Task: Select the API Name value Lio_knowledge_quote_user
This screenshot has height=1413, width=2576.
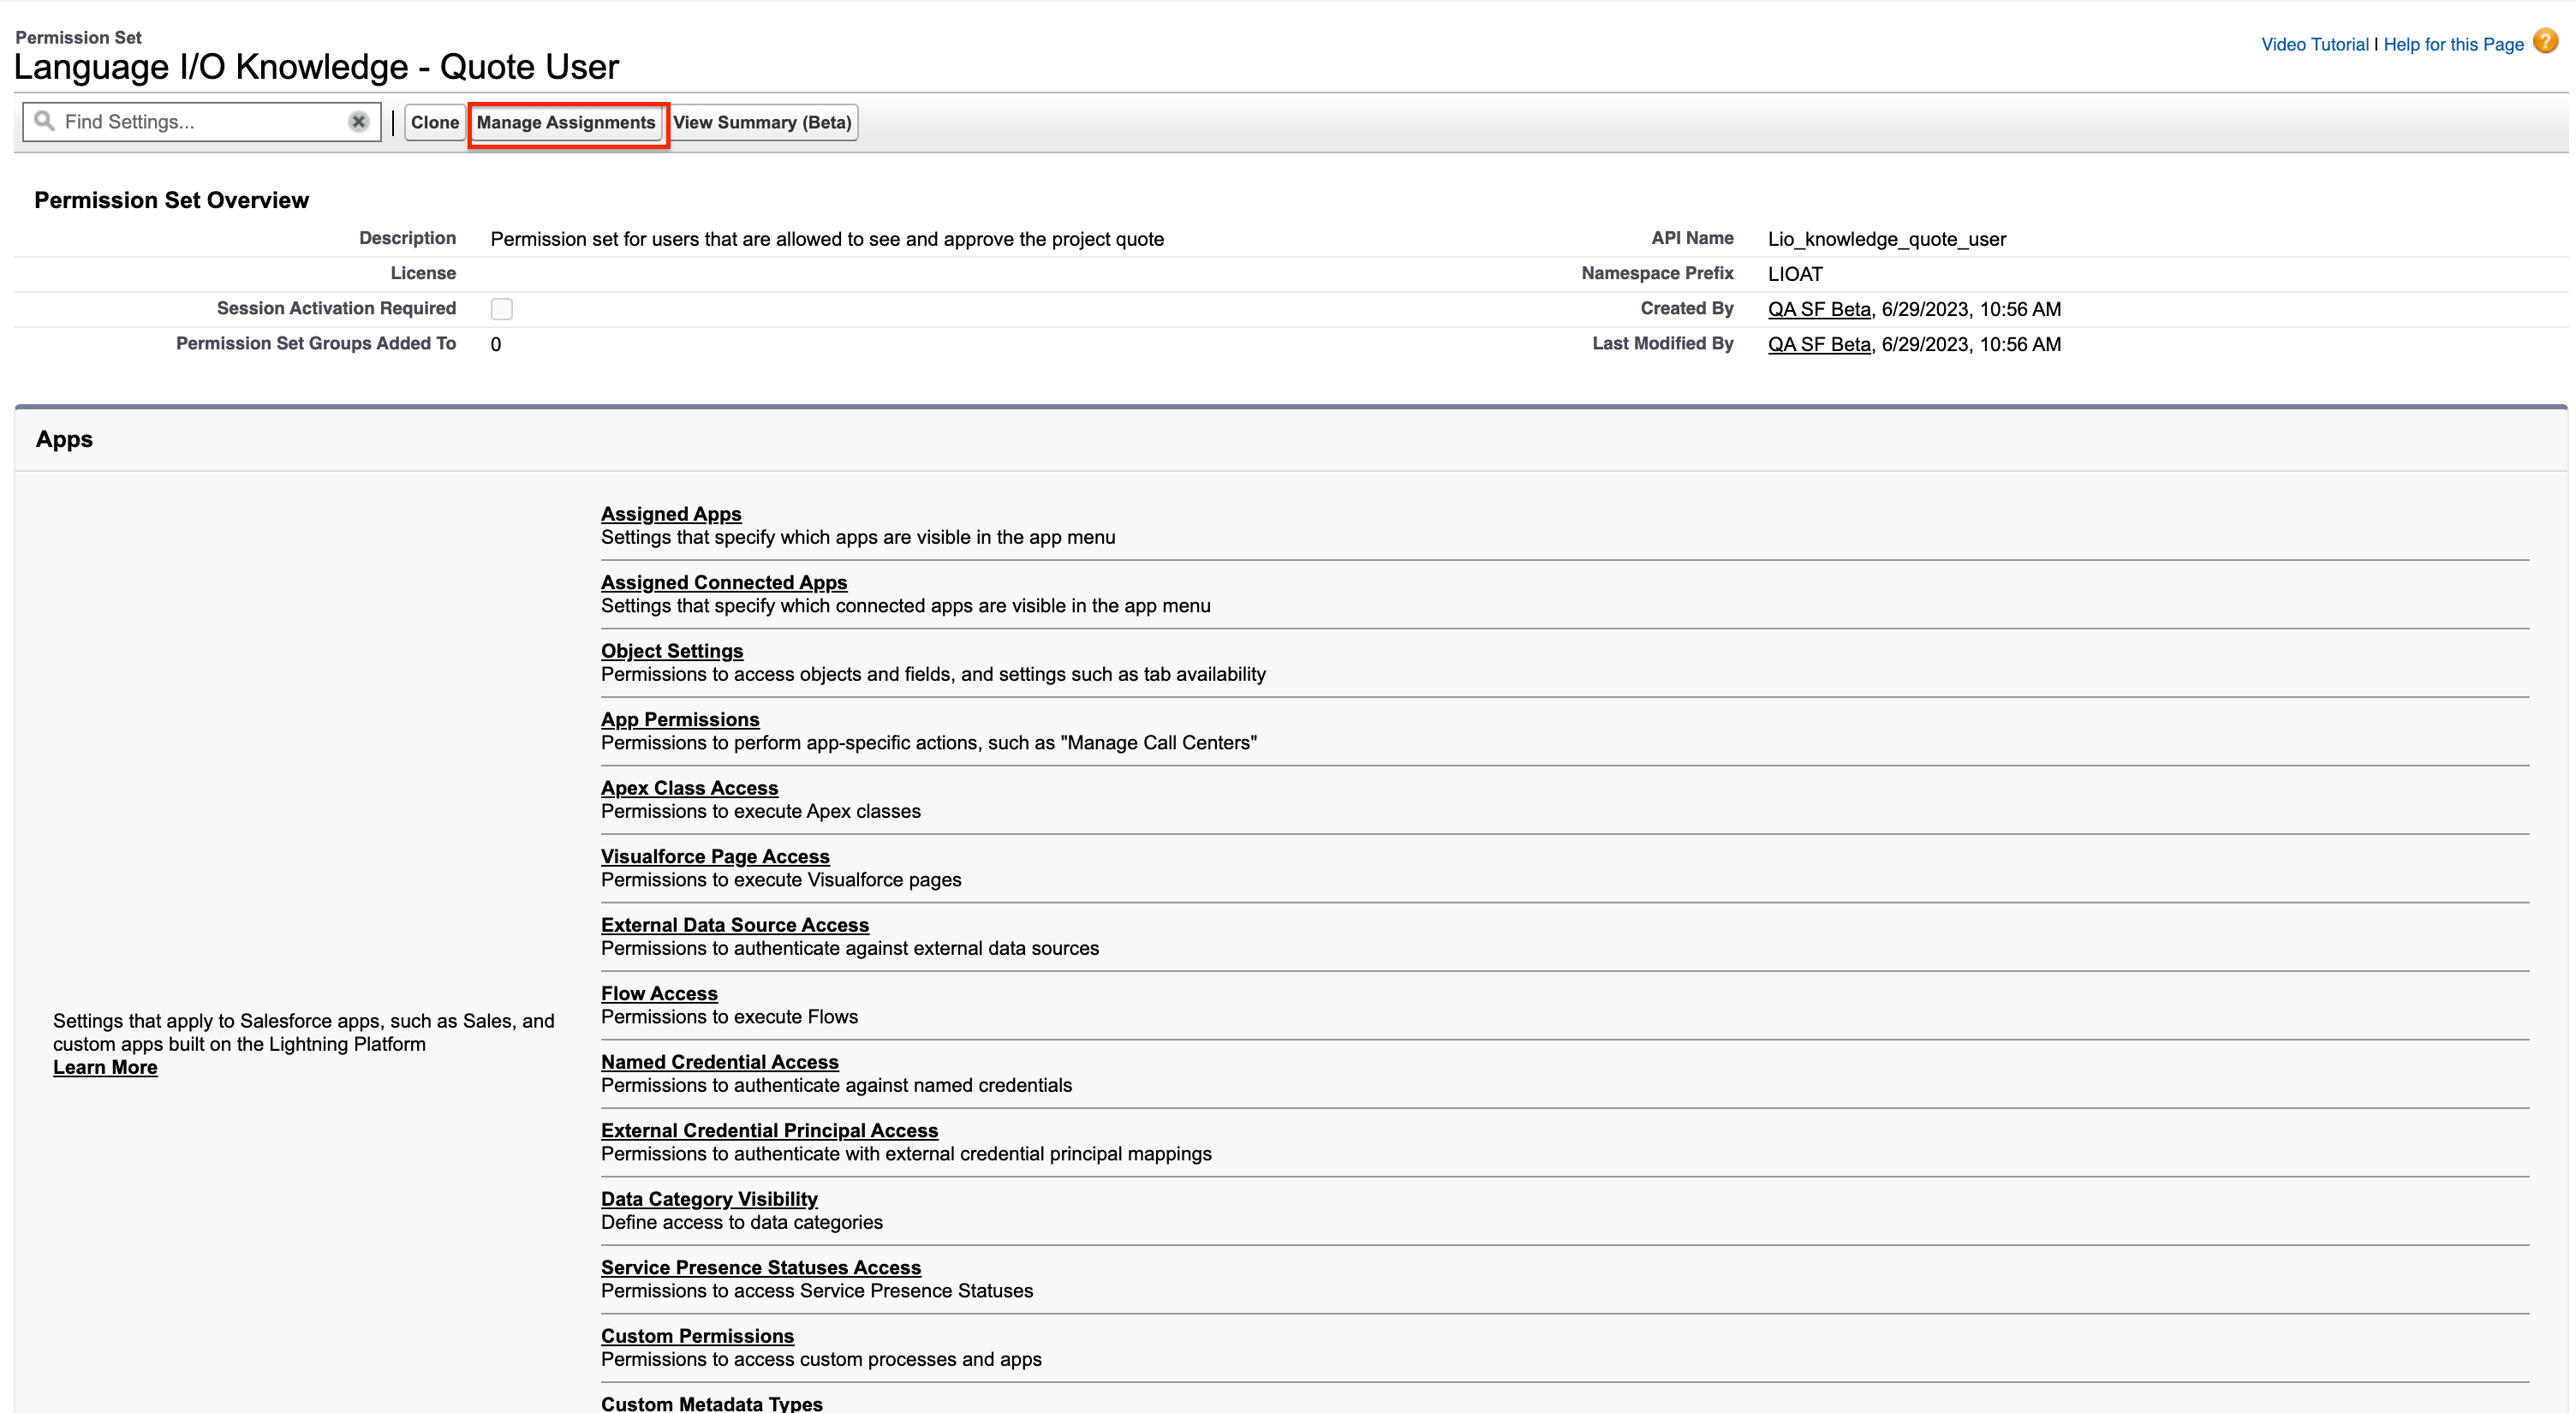Action: (1887, 239)
